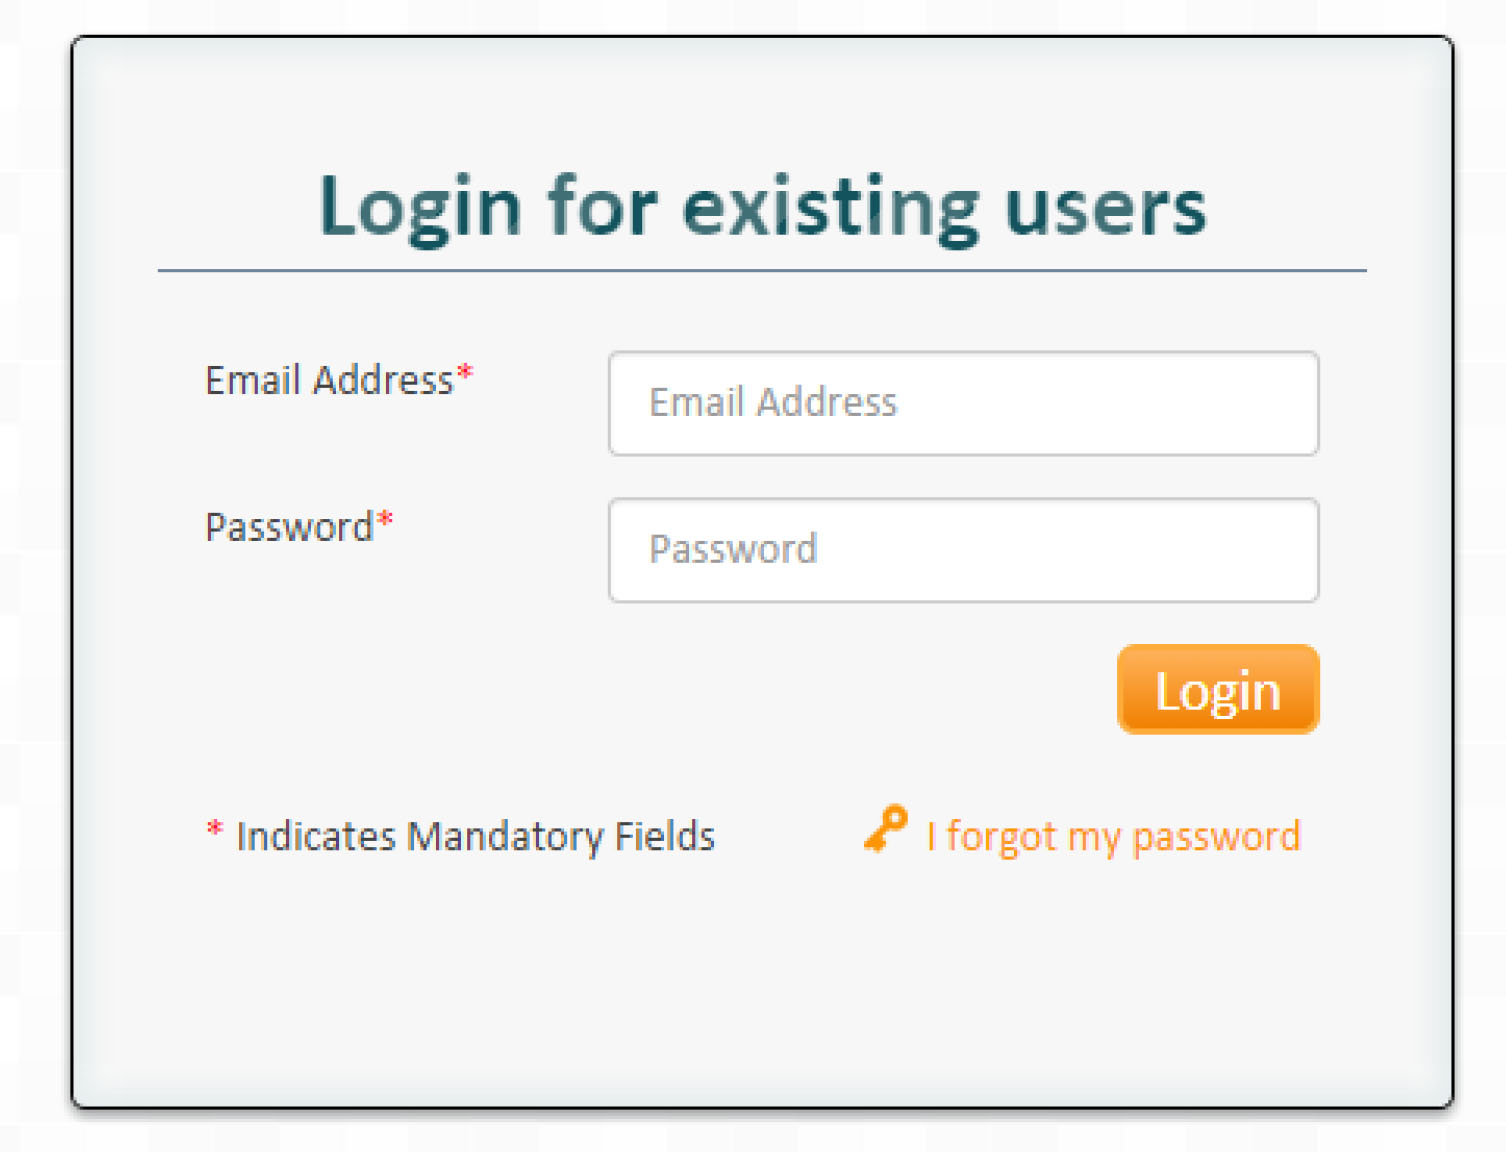This screenshot has width=1506, height=1152.
Task: Click the word password in forgot link
Action: point(1216,837)
